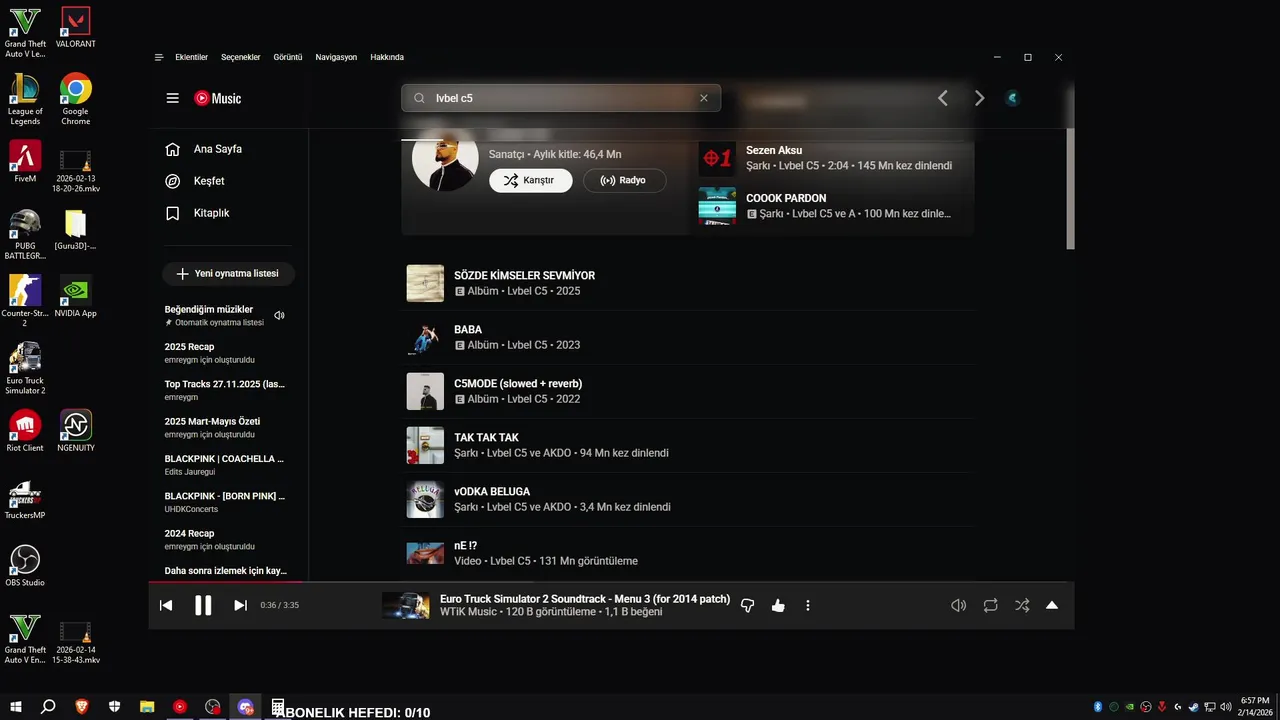This screenshot has height=720, width=1280.
Task: Clear the search box with the X
Action: [704, 98]
